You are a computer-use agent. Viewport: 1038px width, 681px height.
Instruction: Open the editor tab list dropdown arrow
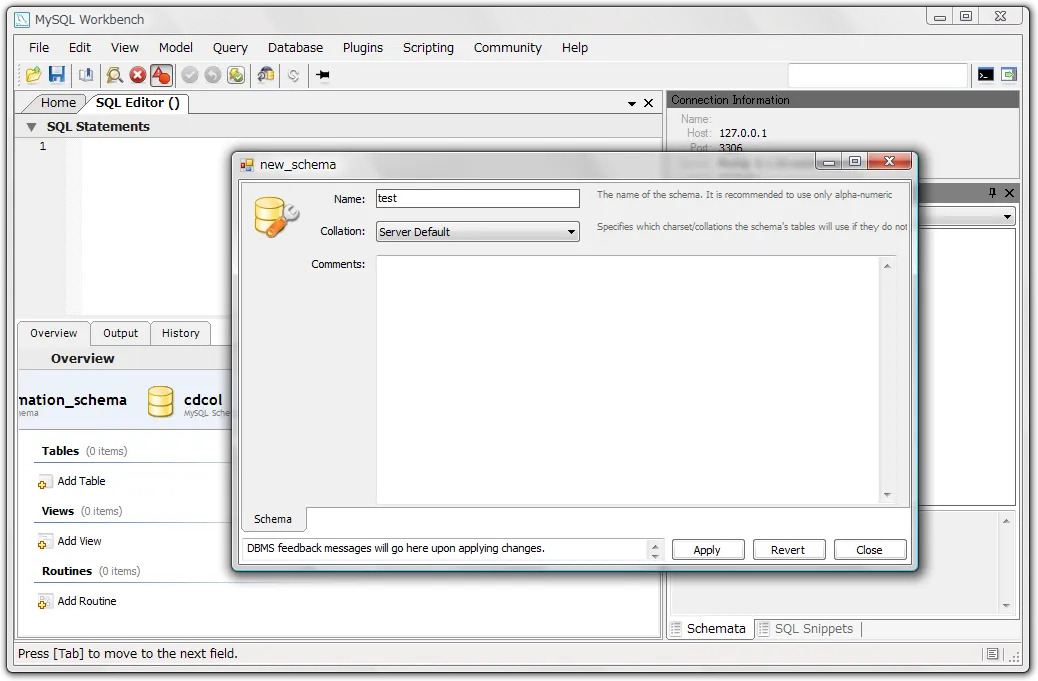coord(632,103)
